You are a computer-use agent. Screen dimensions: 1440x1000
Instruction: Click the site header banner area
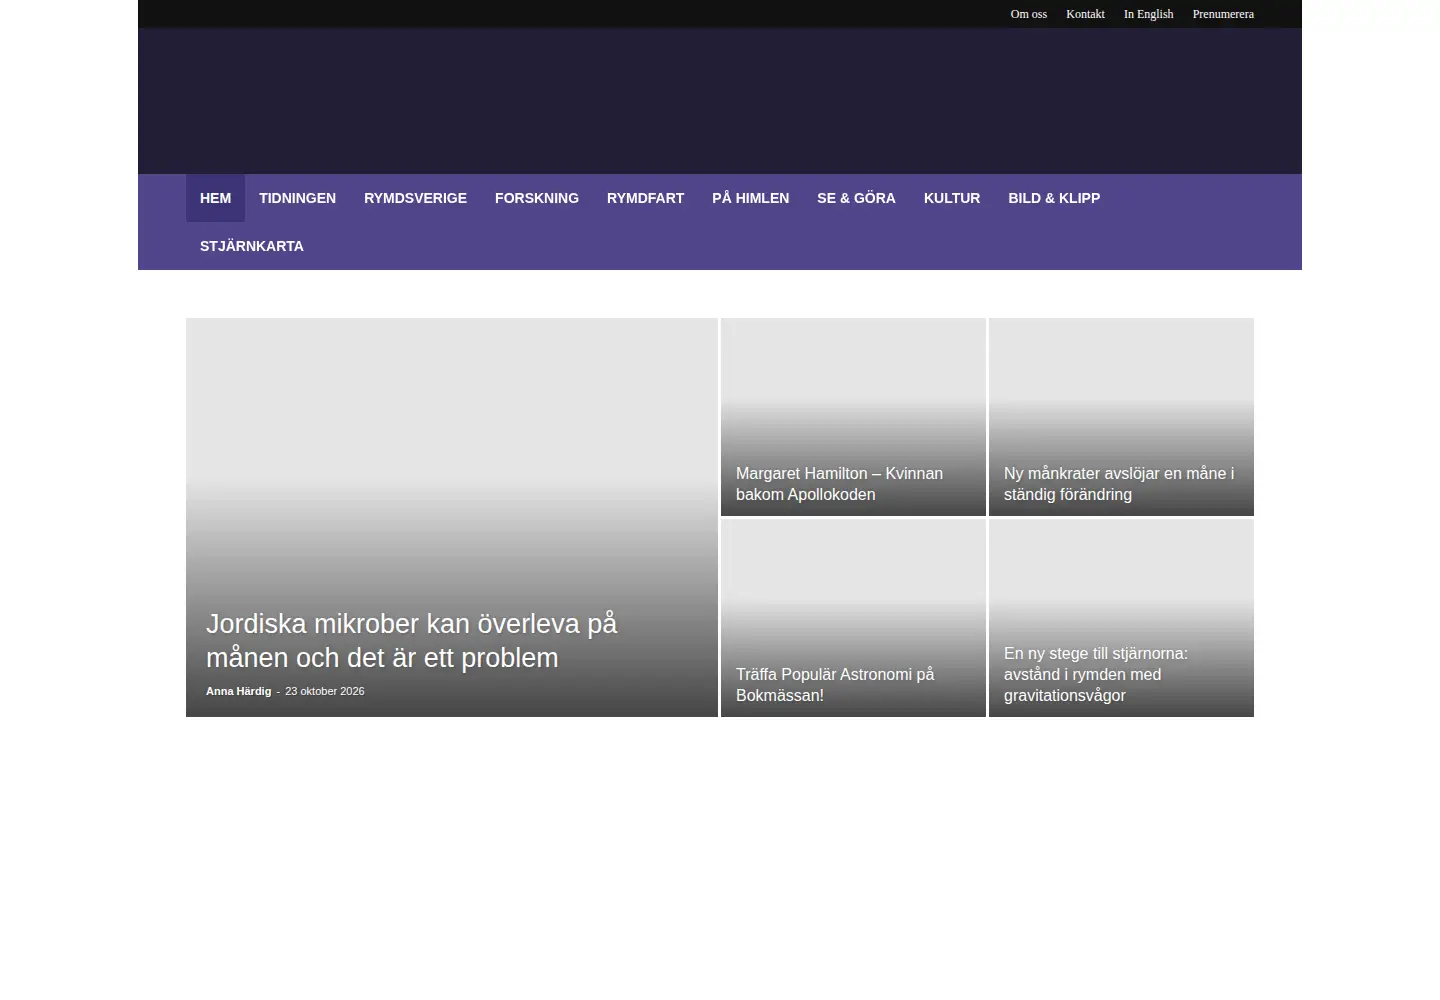(x=720, y=101)
